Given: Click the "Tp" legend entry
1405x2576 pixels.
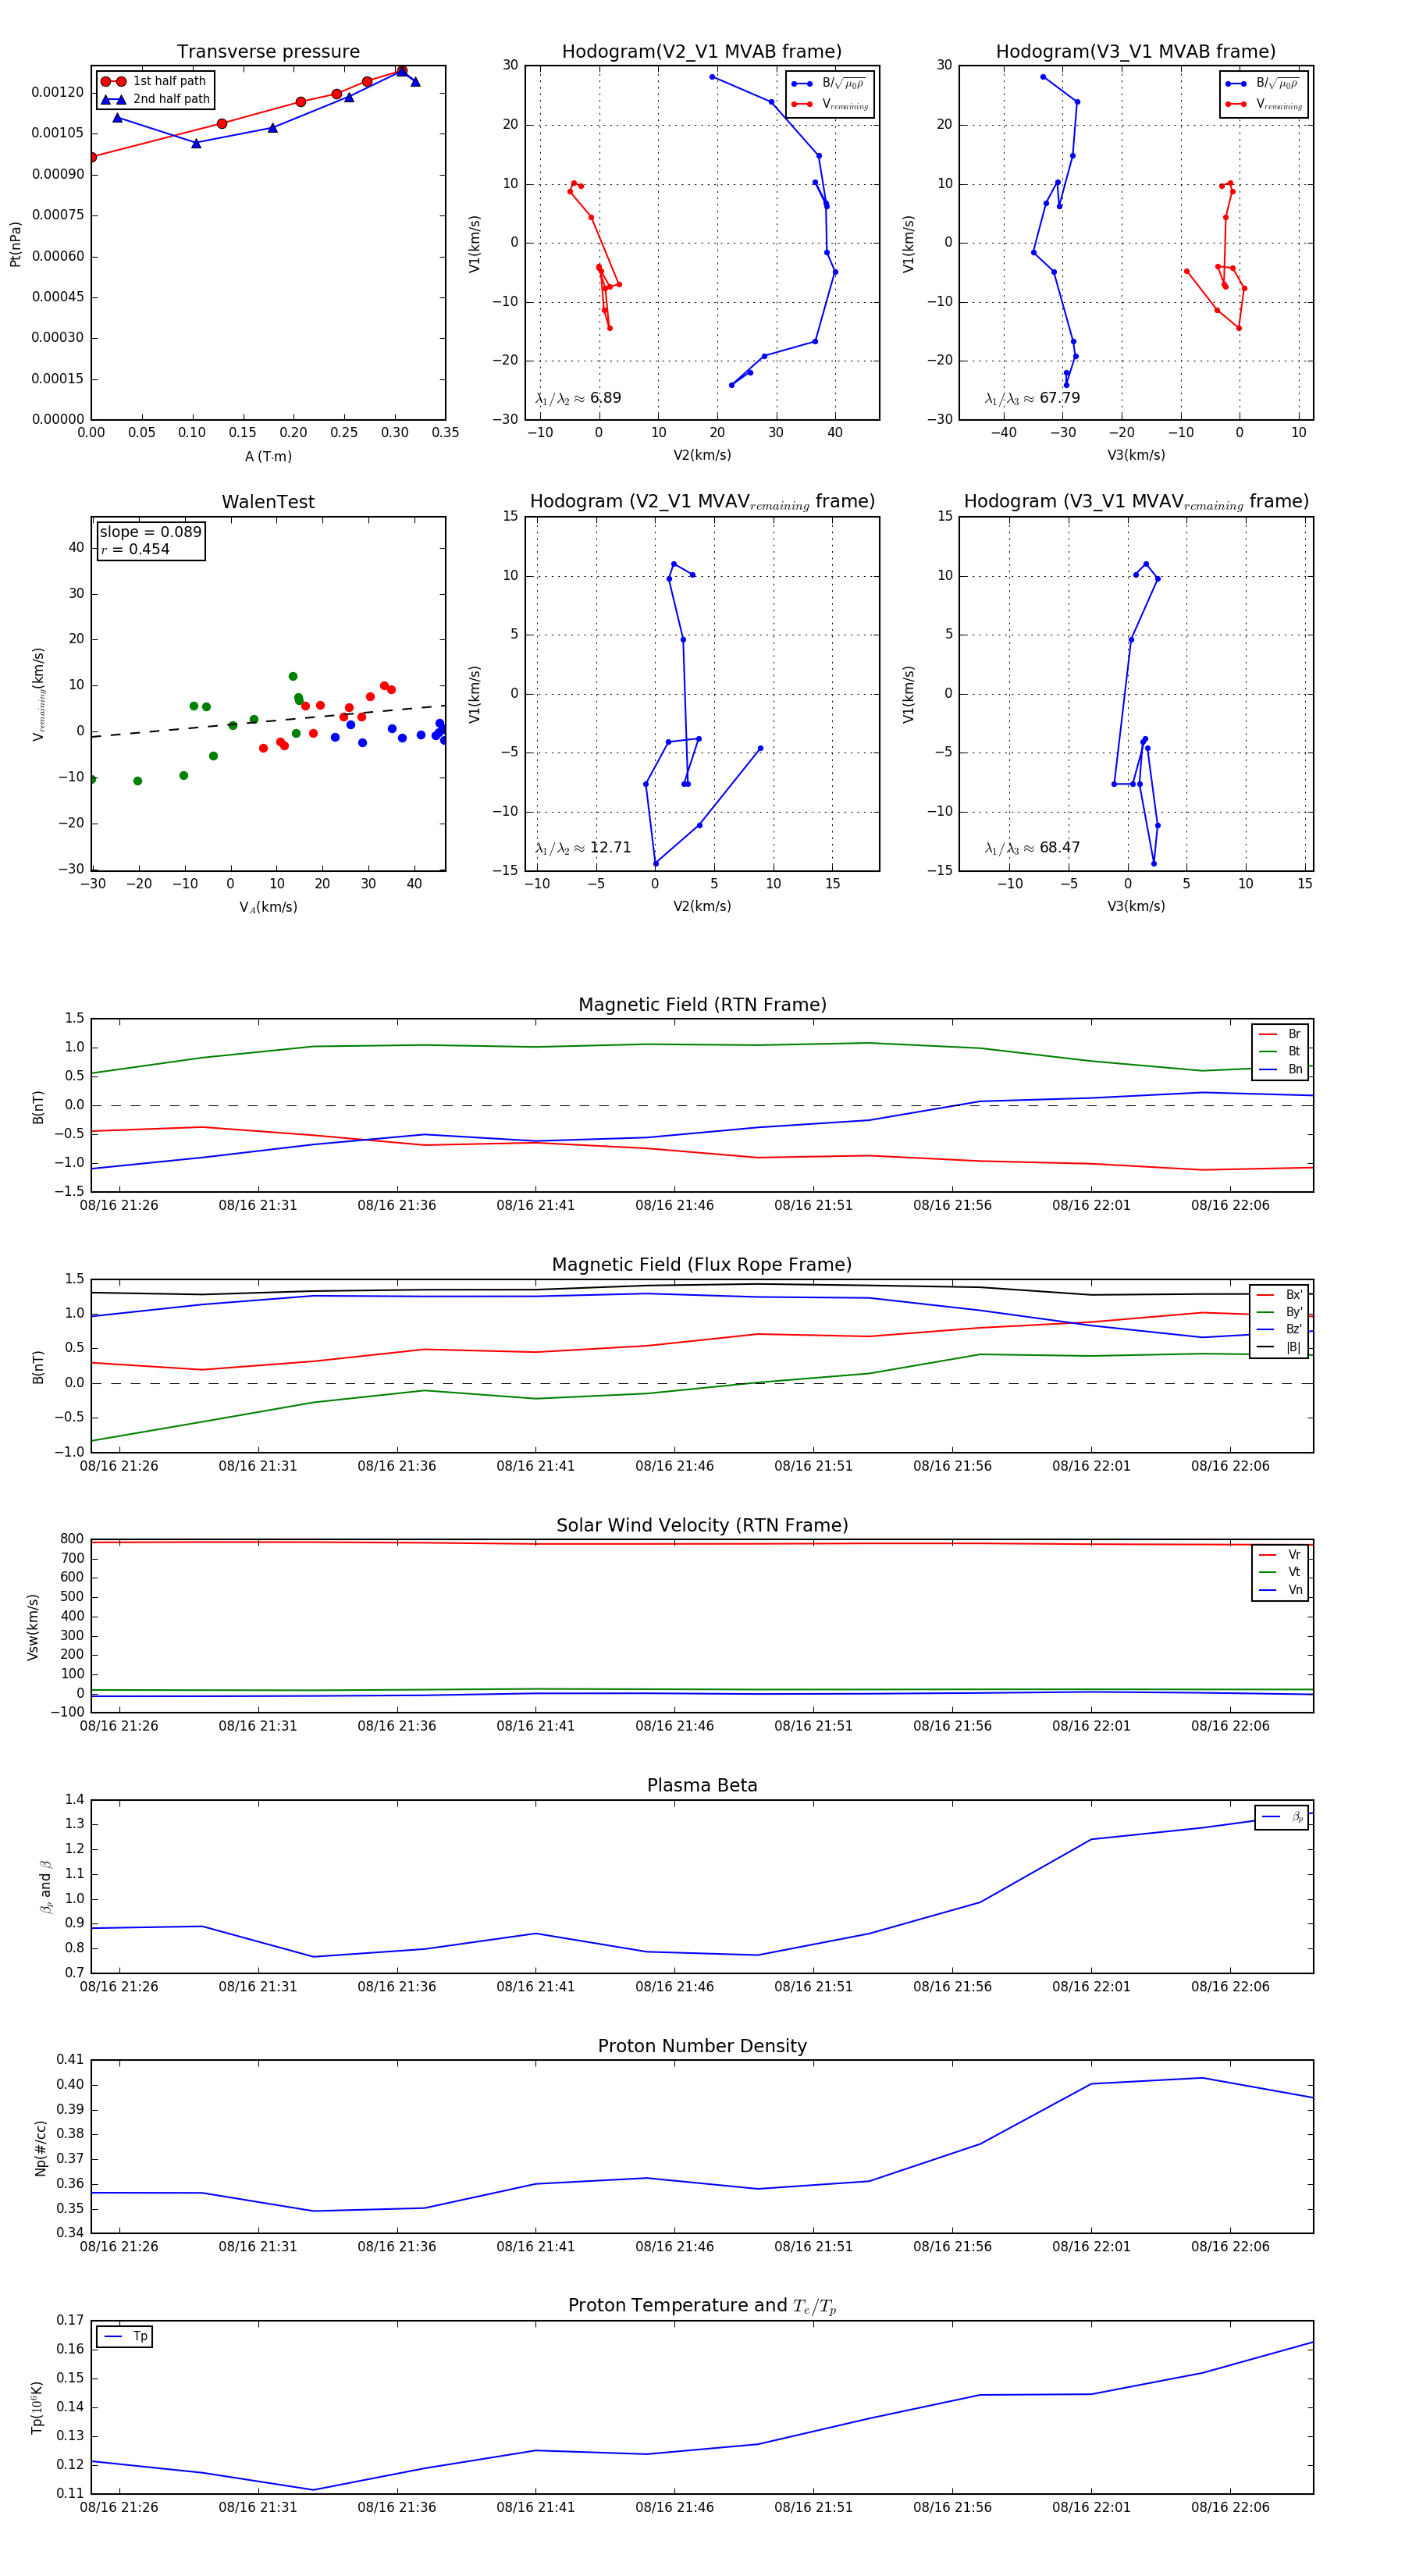Looking at the screenshot, I should [x=126, y=2336].
